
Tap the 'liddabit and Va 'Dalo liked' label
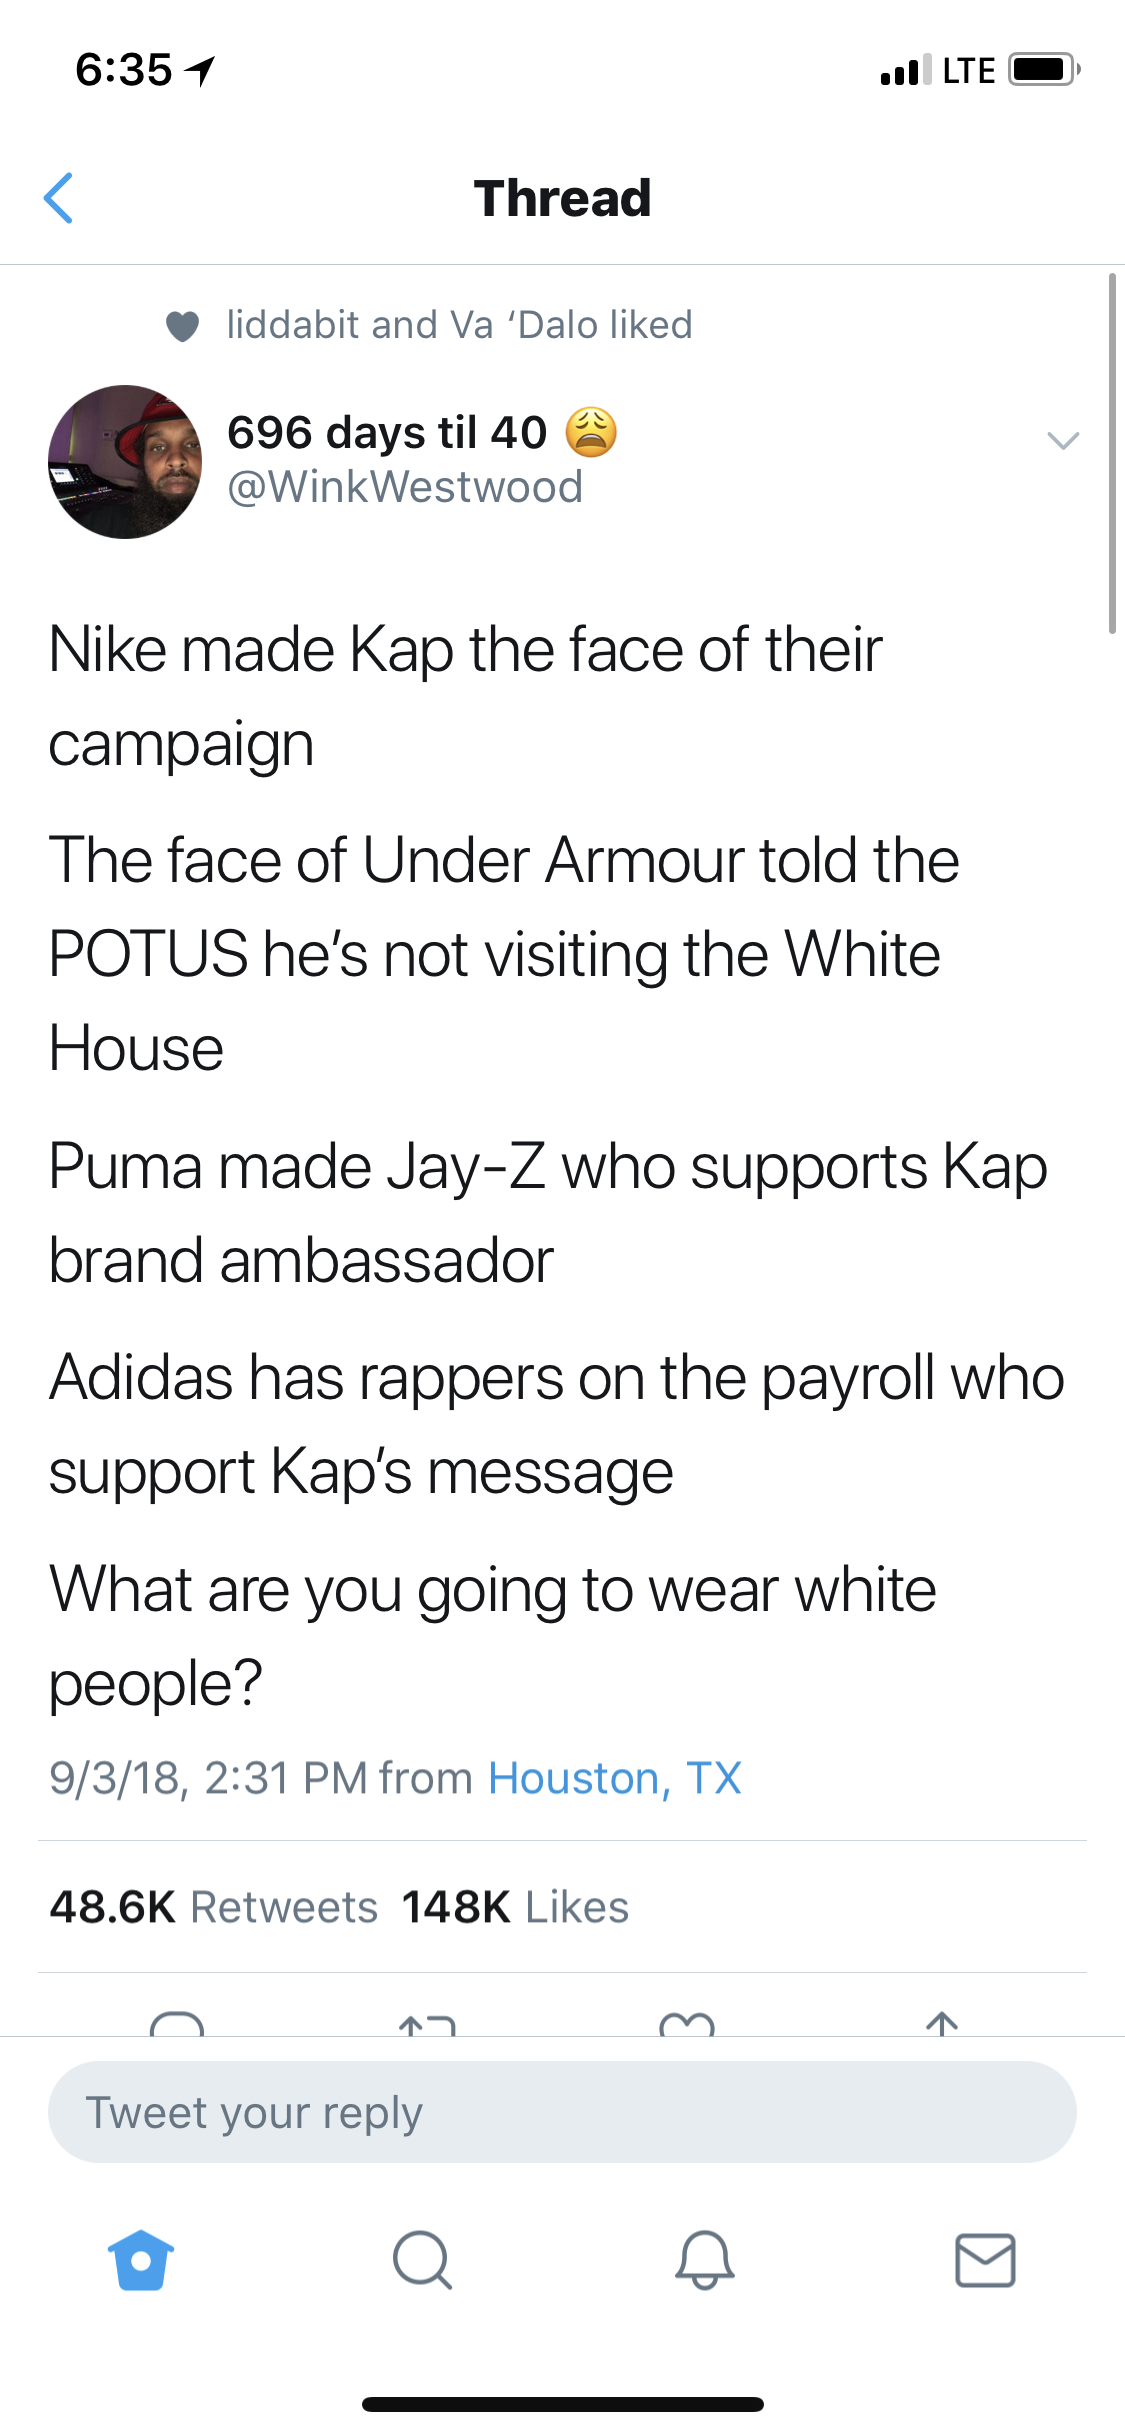tap(459, 325)
